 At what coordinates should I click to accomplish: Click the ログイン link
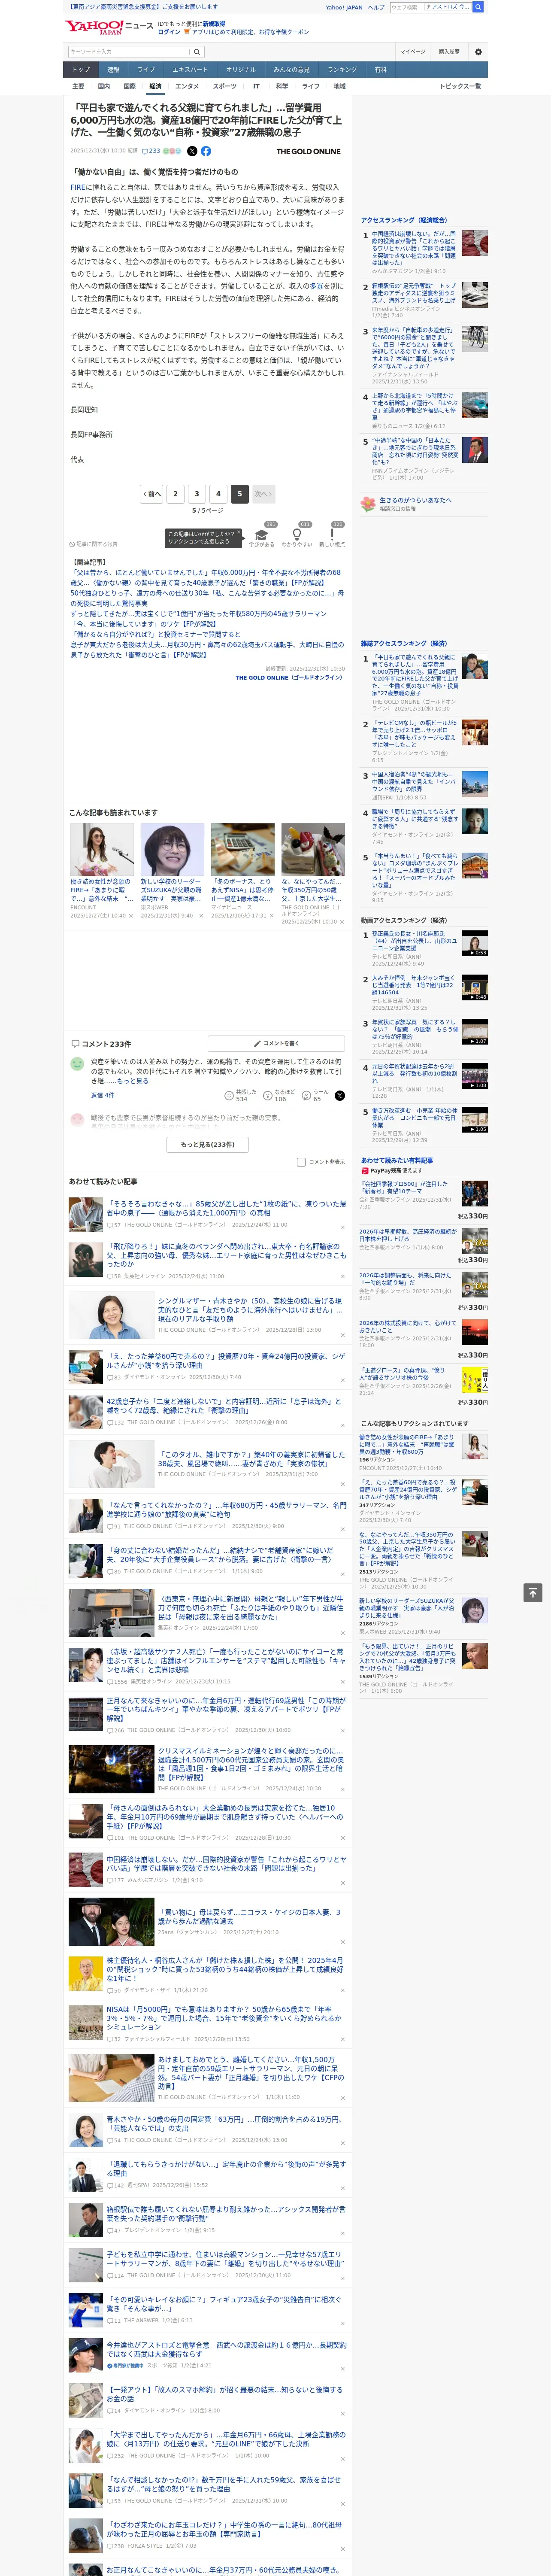(169, 32)
